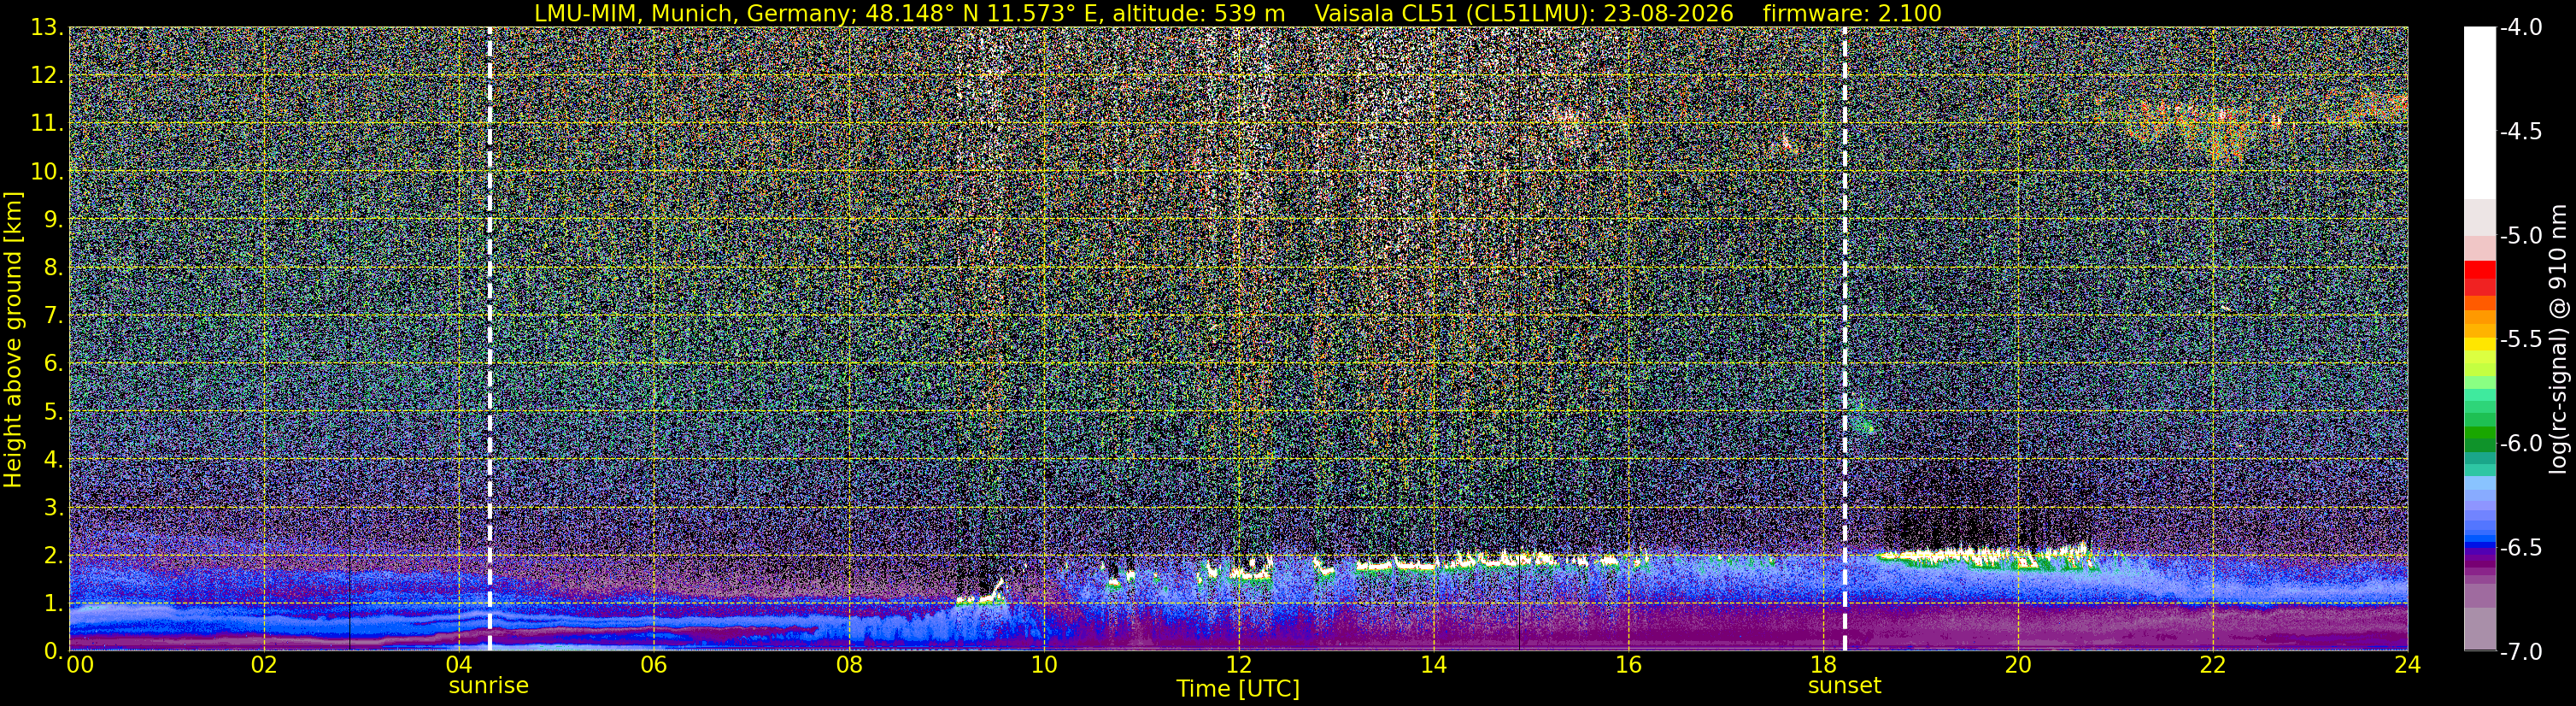Click the 'sunset' label below axis
This screenshot has width=2576, height=706.
point(1844,686)
